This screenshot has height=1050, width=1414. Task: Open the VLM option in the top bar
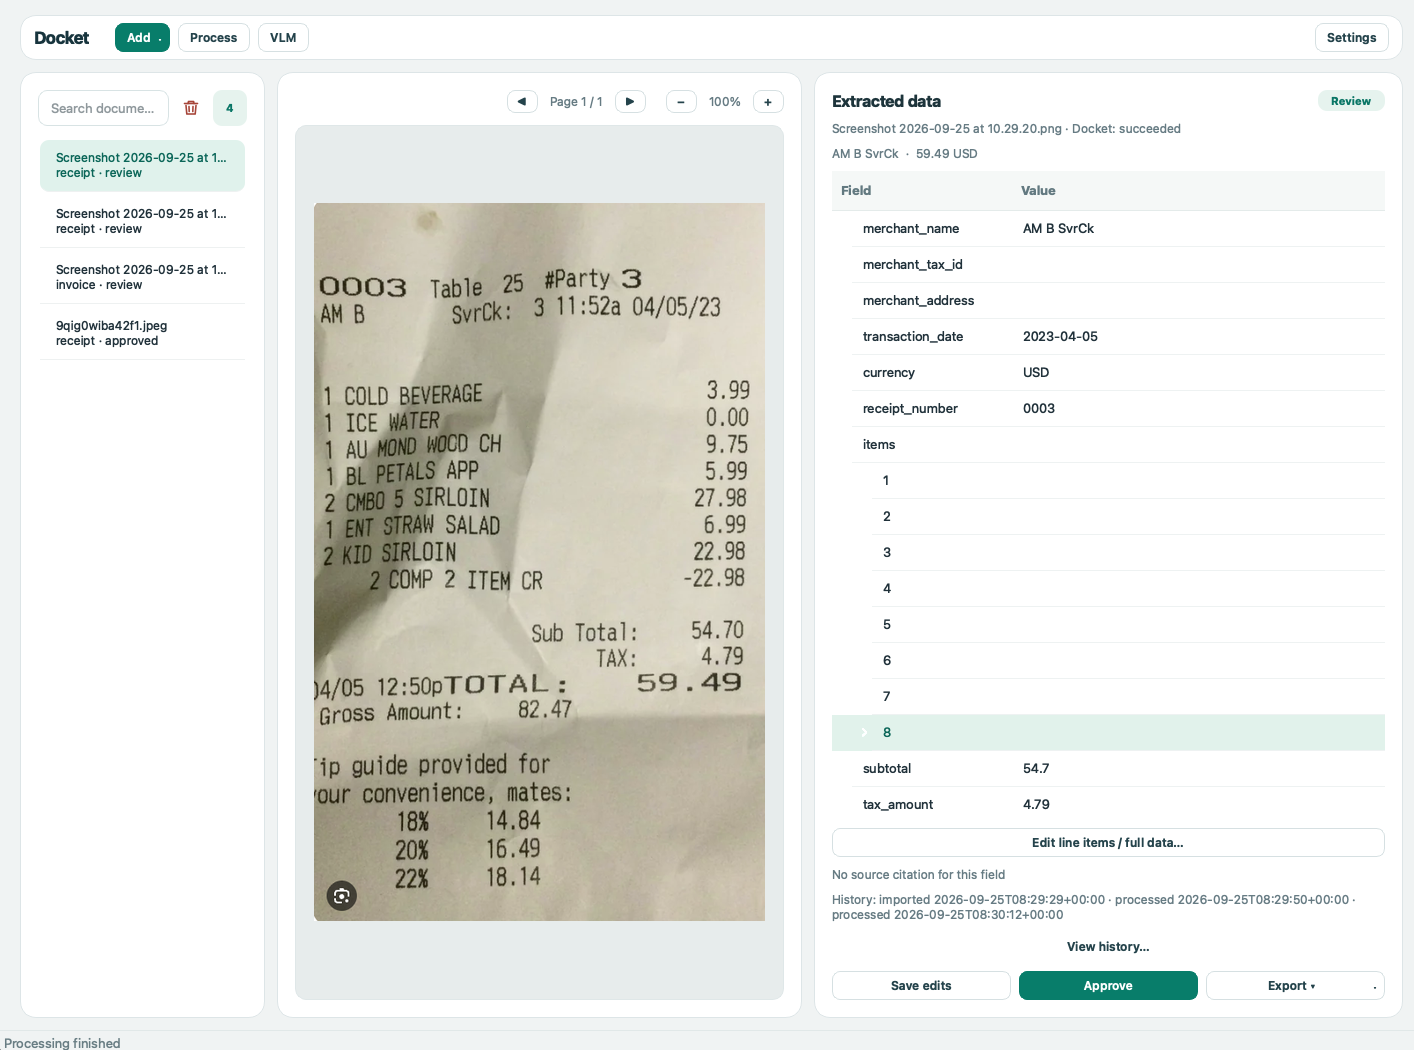click(x=283, y=38)
